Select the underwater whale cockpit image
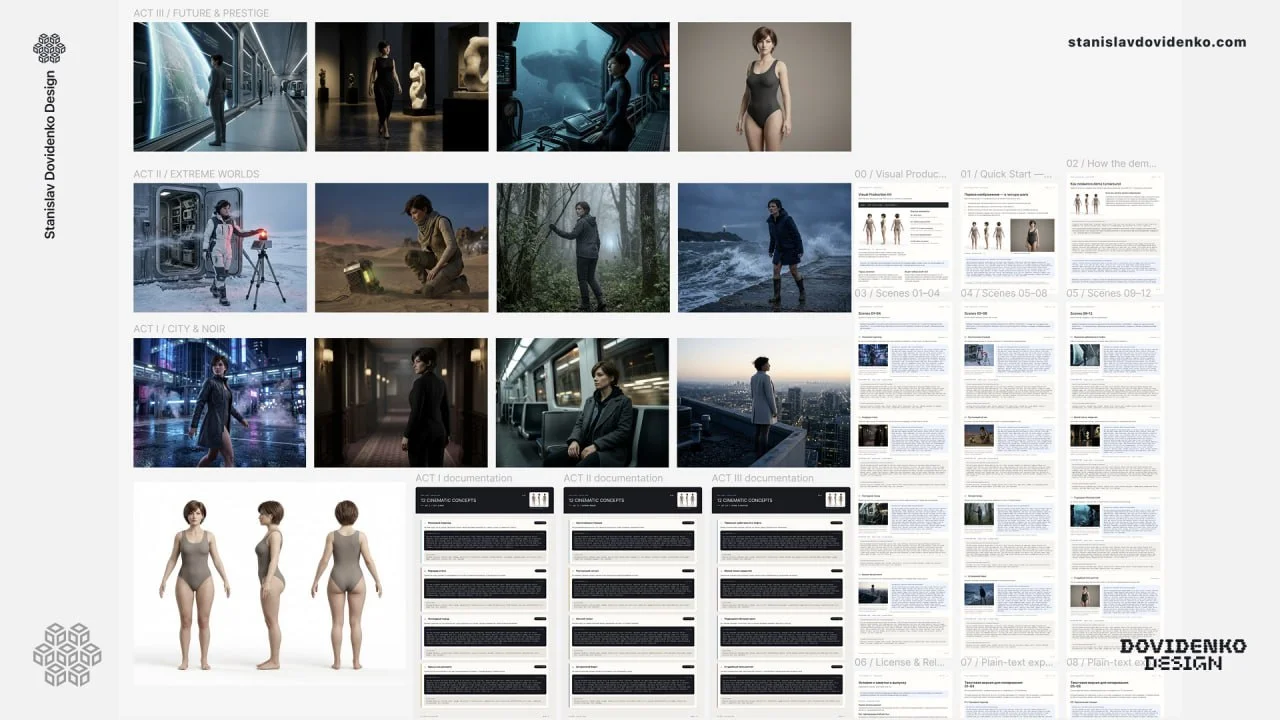 pos(583,87)
